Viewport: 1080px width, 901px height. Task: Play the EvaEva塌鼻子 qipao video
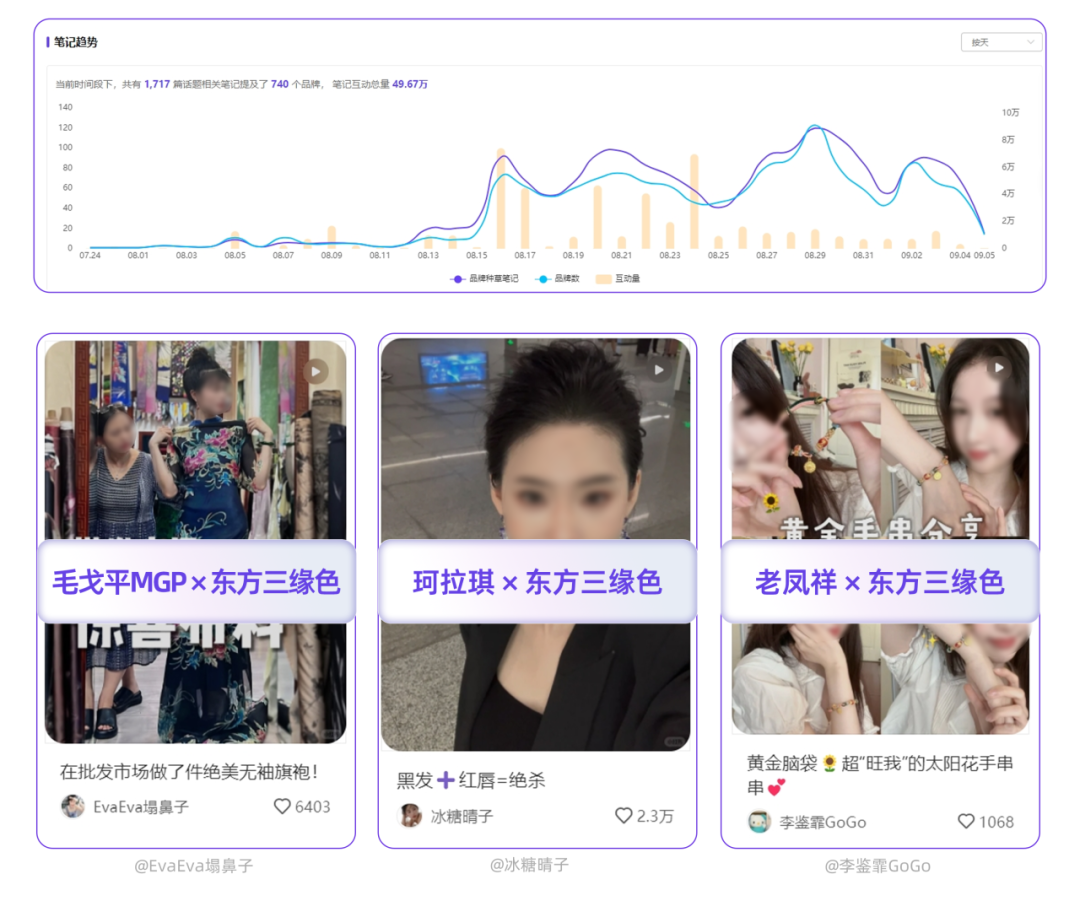316,372
